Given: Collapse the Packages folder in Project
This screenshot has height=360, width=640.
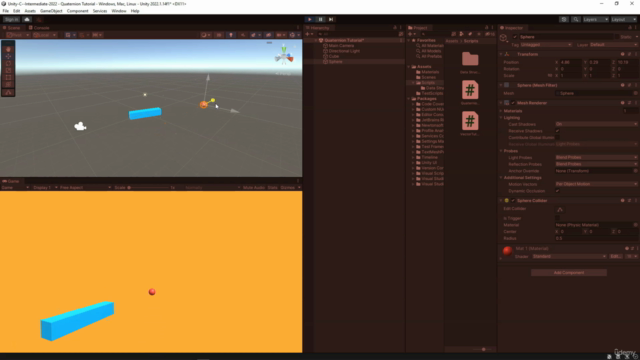Looking at the screenshot, I should click(x=409, y=99).
